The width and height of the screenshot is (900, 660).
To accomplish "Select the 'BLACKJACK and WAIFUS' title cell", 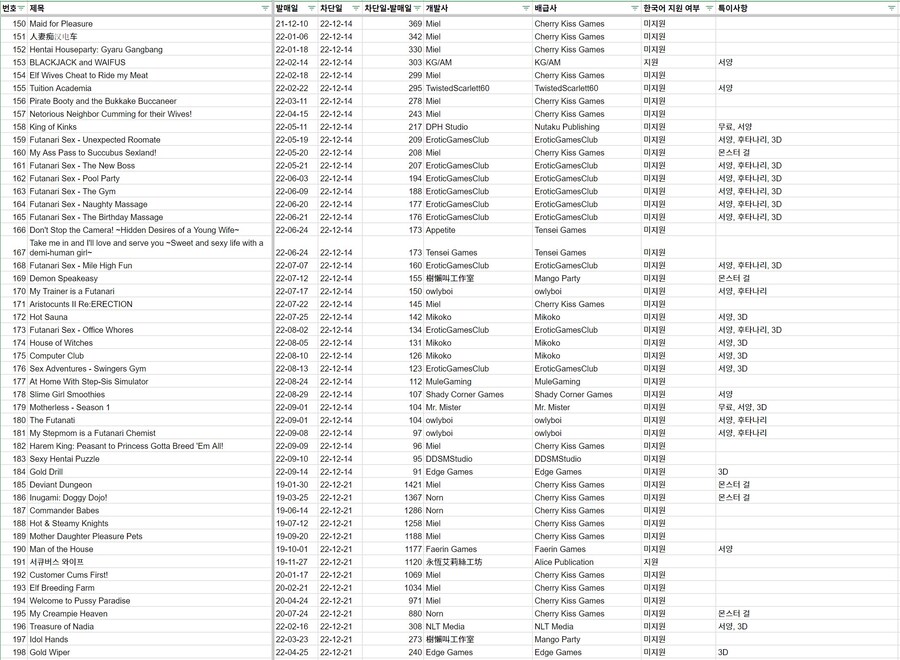I will pos(149,62).
